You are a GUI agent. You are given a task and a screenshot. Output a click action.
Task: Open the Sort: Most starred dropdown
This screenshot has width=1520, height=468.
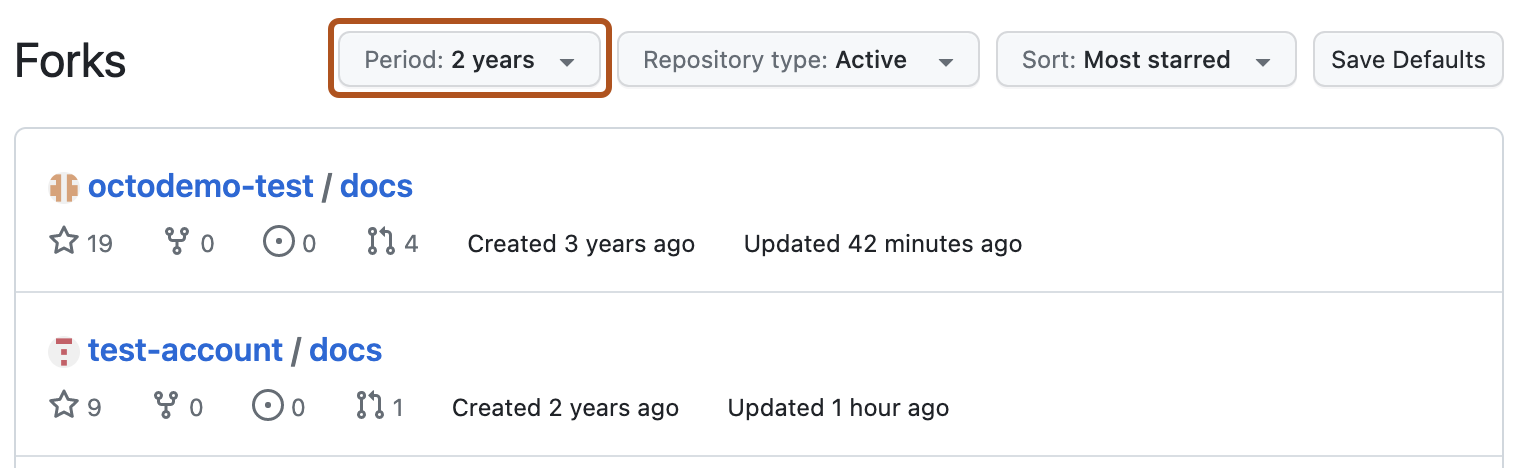click(x=1145, y=61)
